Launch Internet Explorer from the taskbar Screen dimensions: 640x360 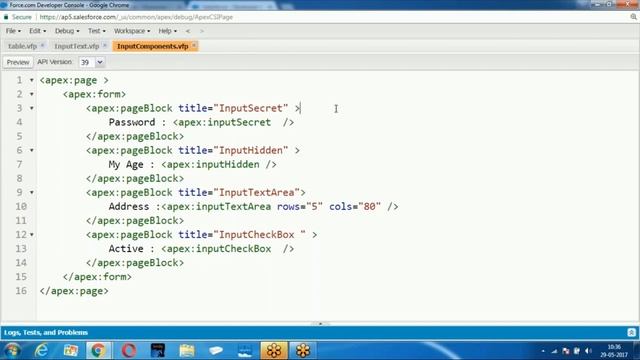coord(41,351)
